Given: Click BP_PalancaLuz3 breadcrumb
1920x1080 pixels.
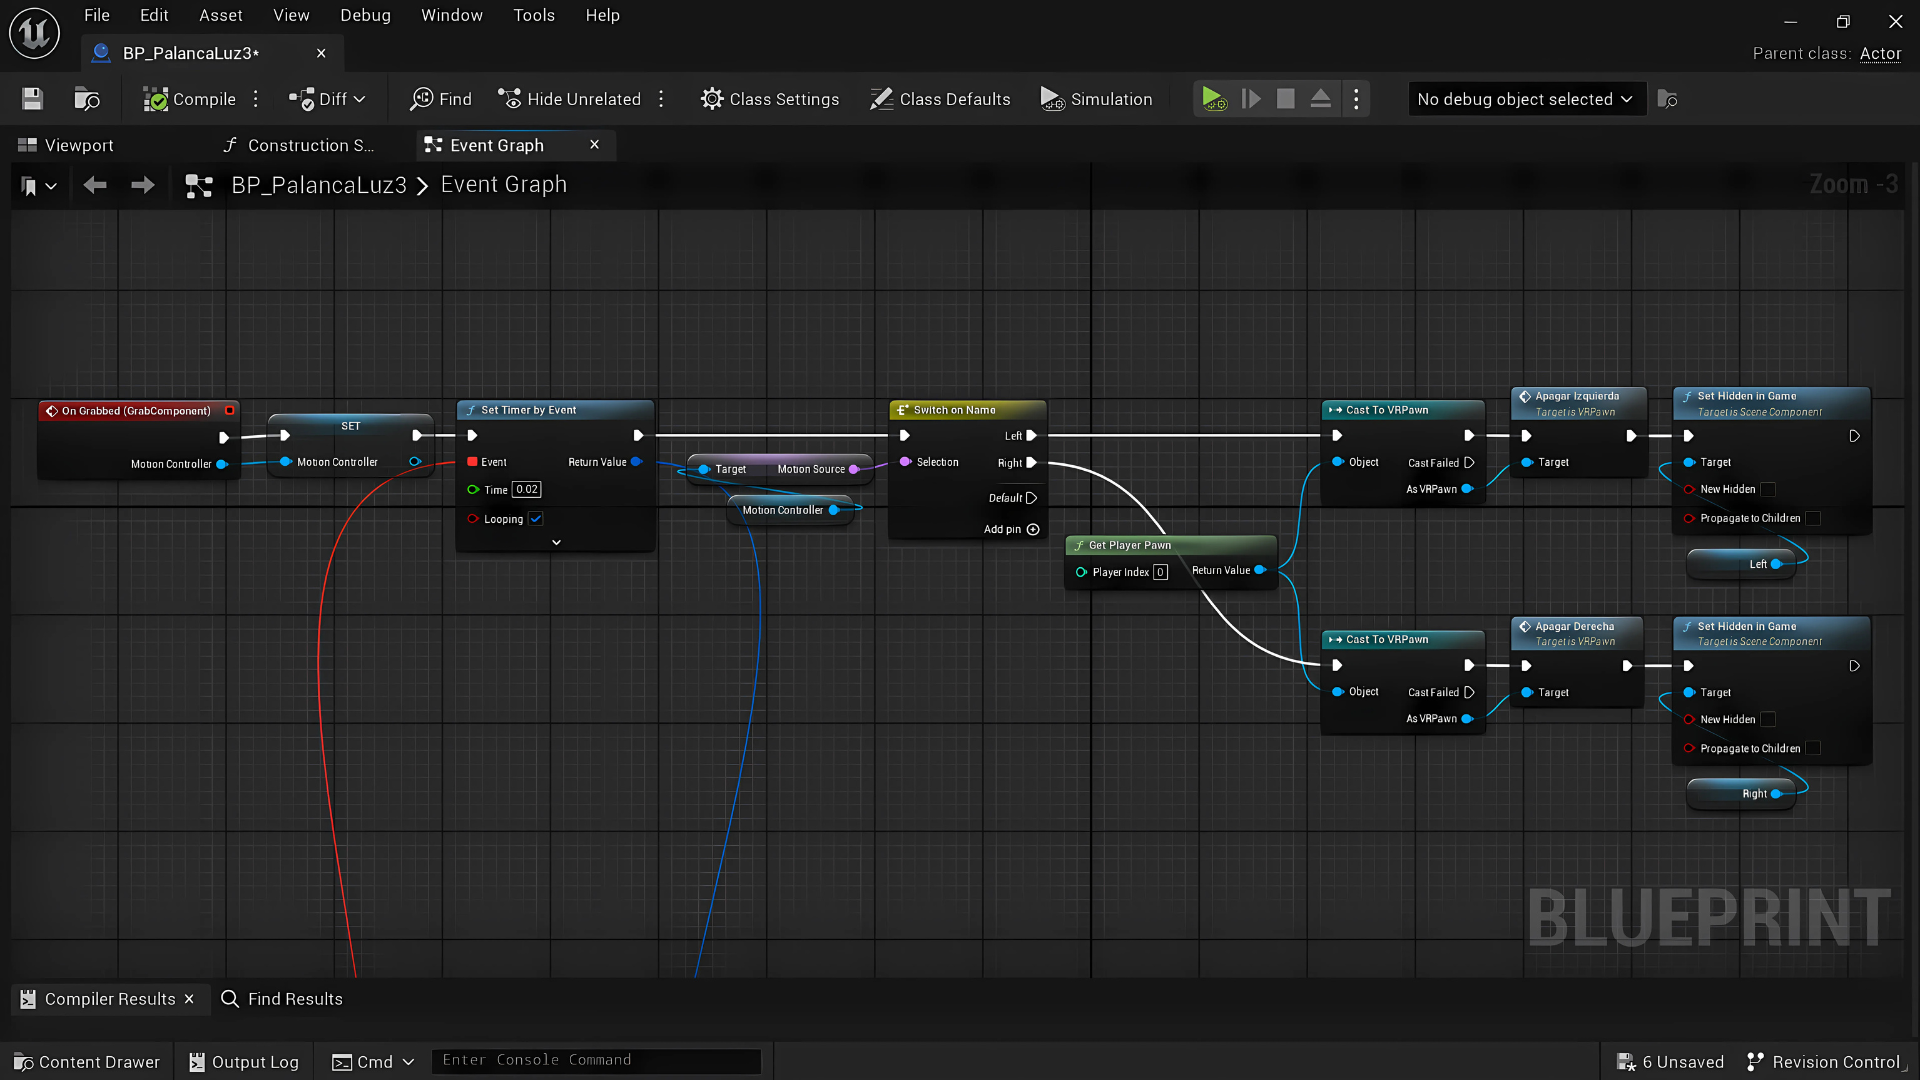Looking at the screenshot, I should (x=319, y=185).
